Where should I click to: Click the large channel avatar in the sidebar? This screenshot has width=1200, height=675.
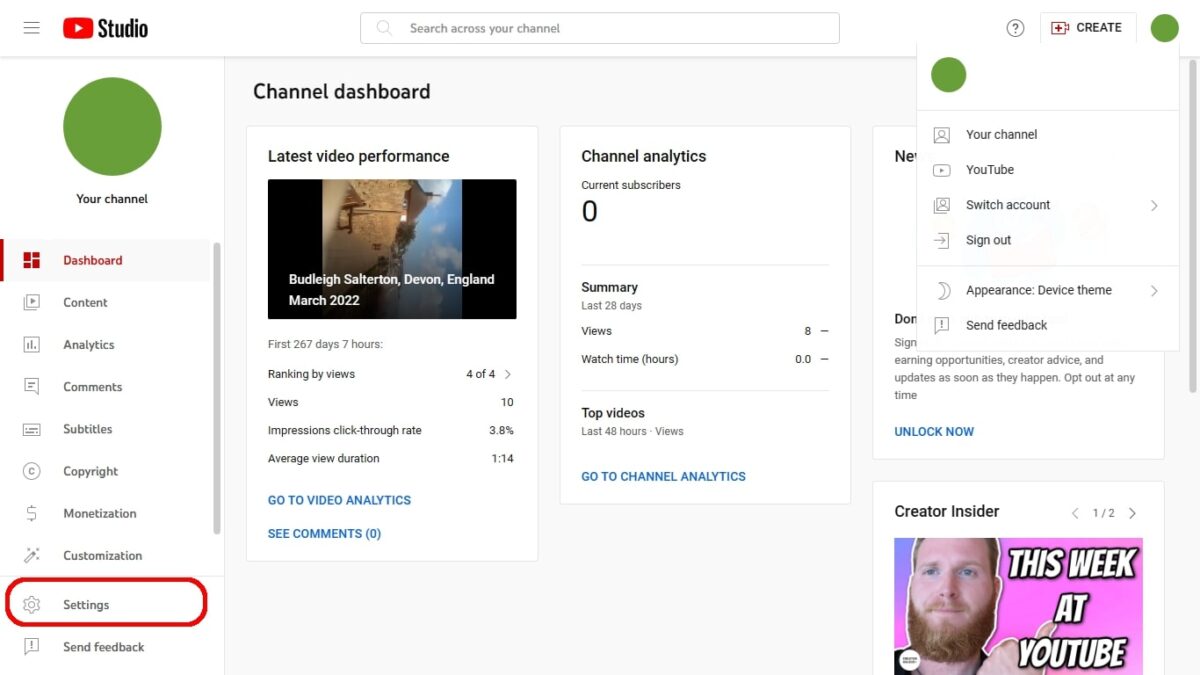(112, 126)
